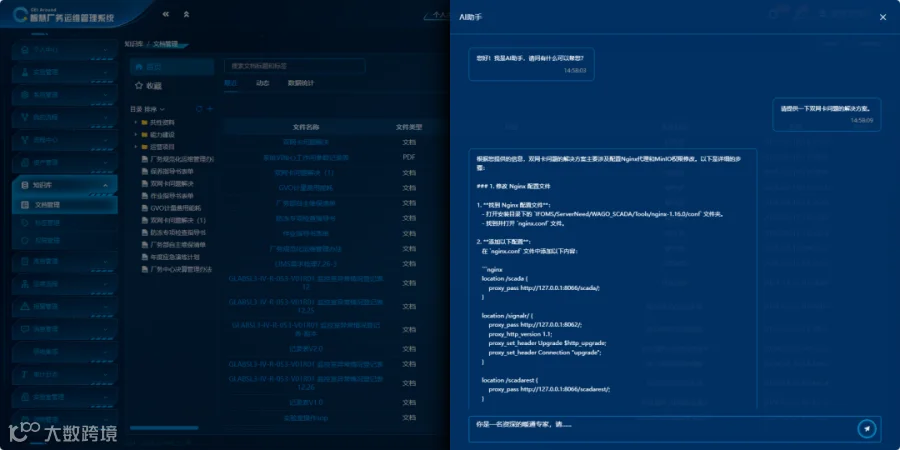Switch to the 数据统计 tab
Image resolution: width=900 pixels, height=450 pixels.
[301, 83]
